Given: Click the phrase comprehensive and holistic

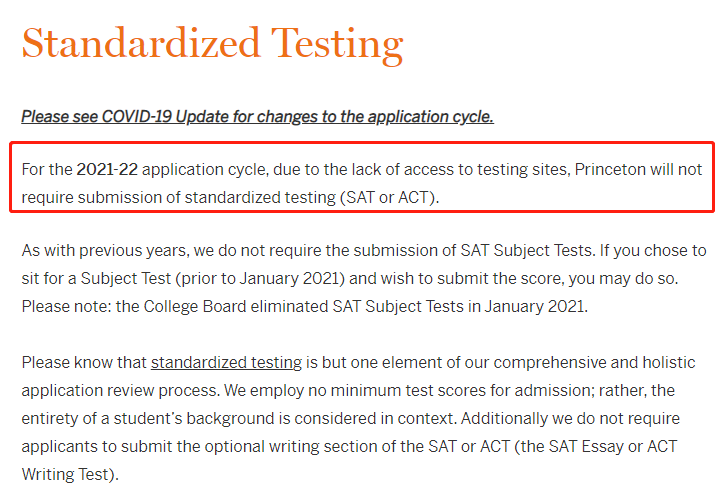Looking at the screenshot, I should click(594, 363).
